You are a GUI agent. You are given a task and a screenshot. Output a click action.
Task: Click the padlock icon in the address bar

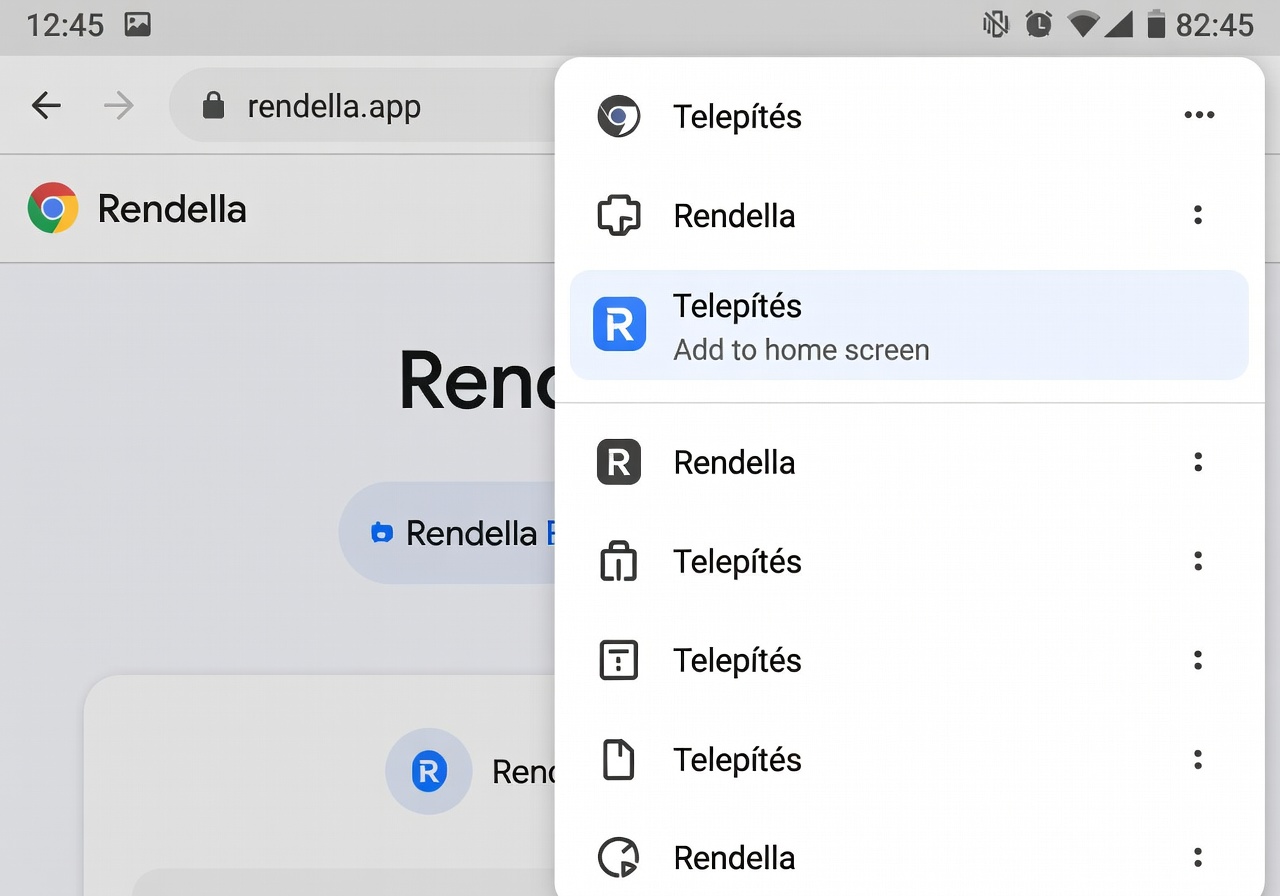point(213,105)
